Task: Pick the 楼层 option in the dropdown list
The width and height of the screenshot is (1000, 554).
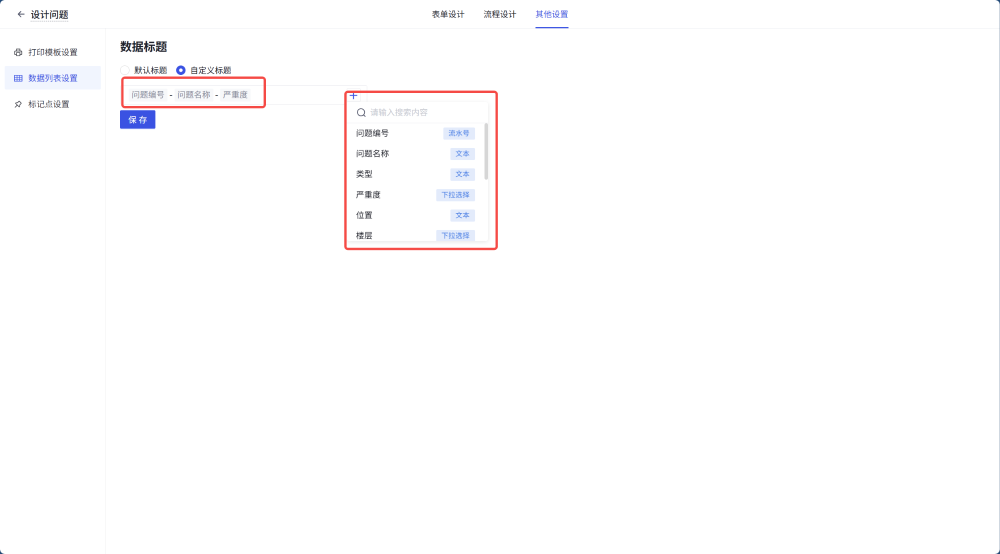Action: 365,236
